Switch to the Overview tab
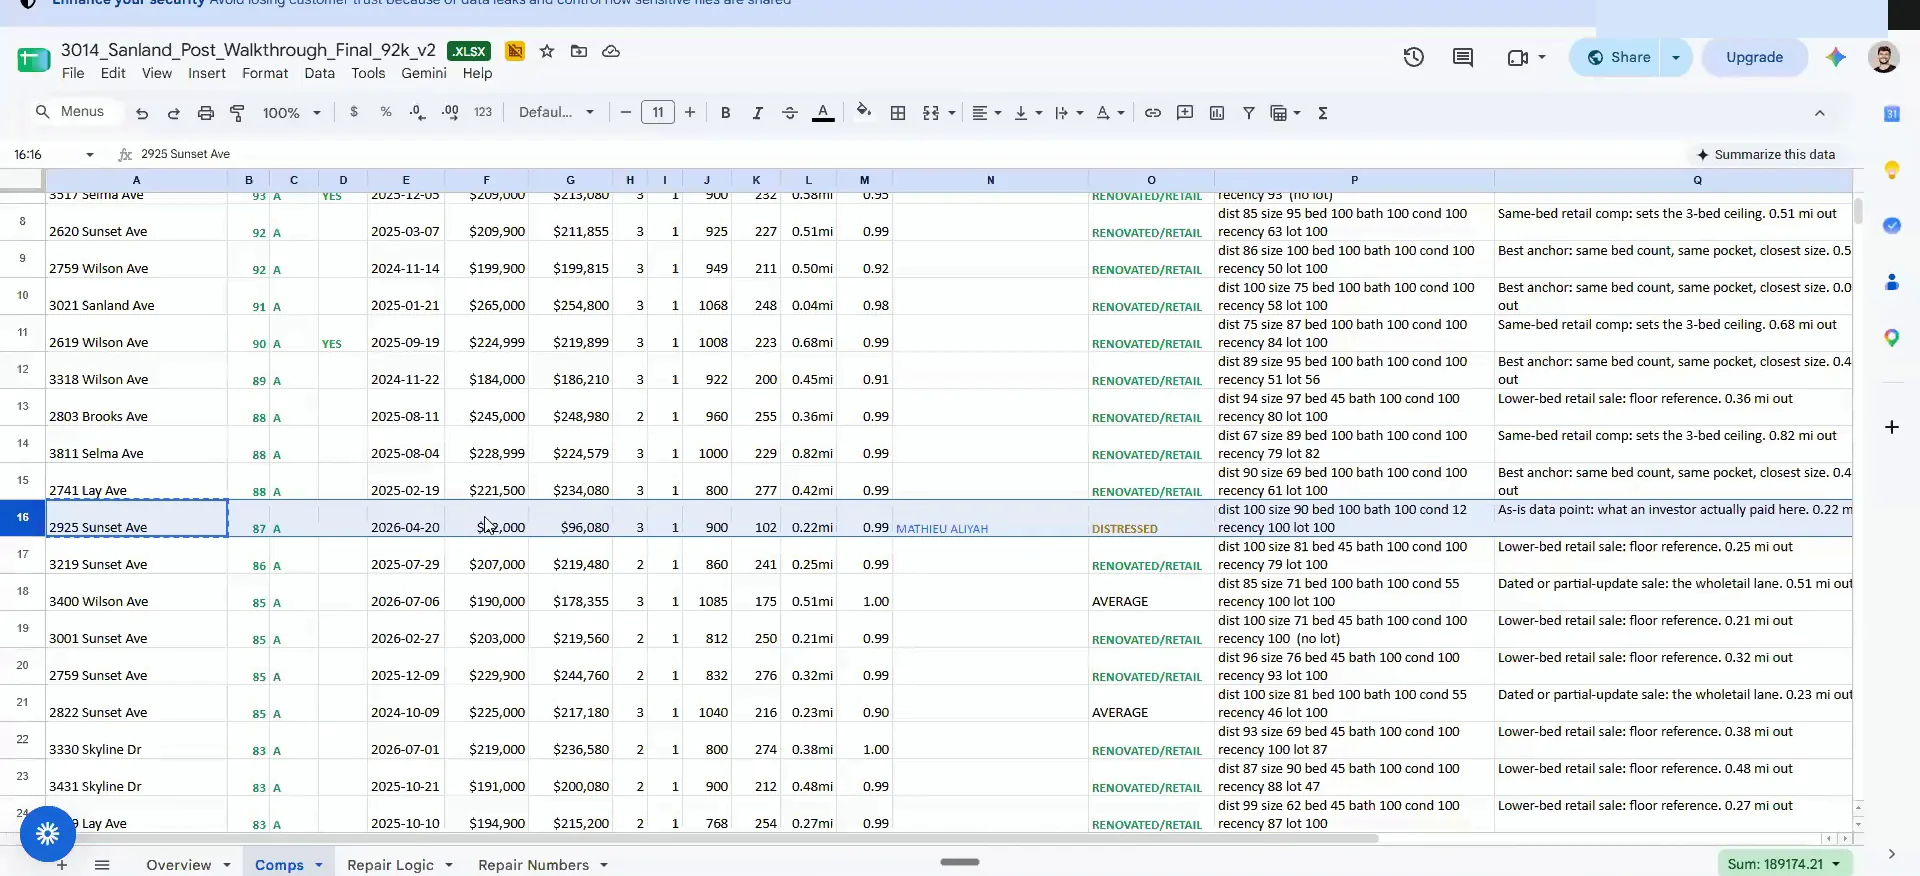The width and height of the screenshot is (1920, 876). pos(178,865)
